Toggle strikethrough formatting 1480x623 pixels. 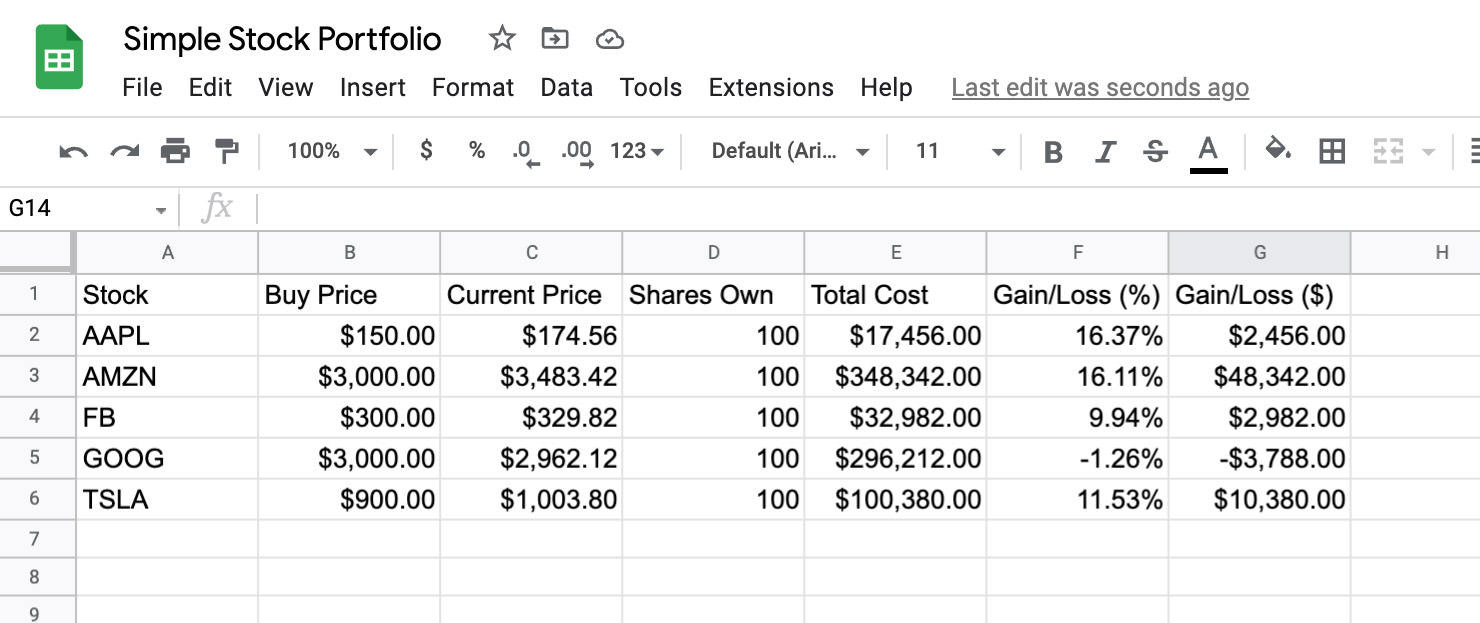[x=1155, y=152]
